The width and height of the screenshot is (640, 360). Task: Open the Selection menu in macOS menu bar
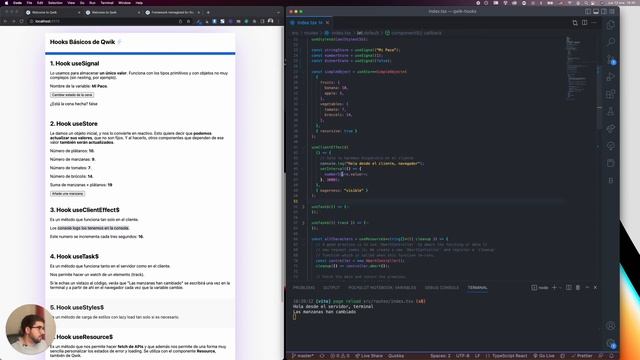[x=55, y=3]
